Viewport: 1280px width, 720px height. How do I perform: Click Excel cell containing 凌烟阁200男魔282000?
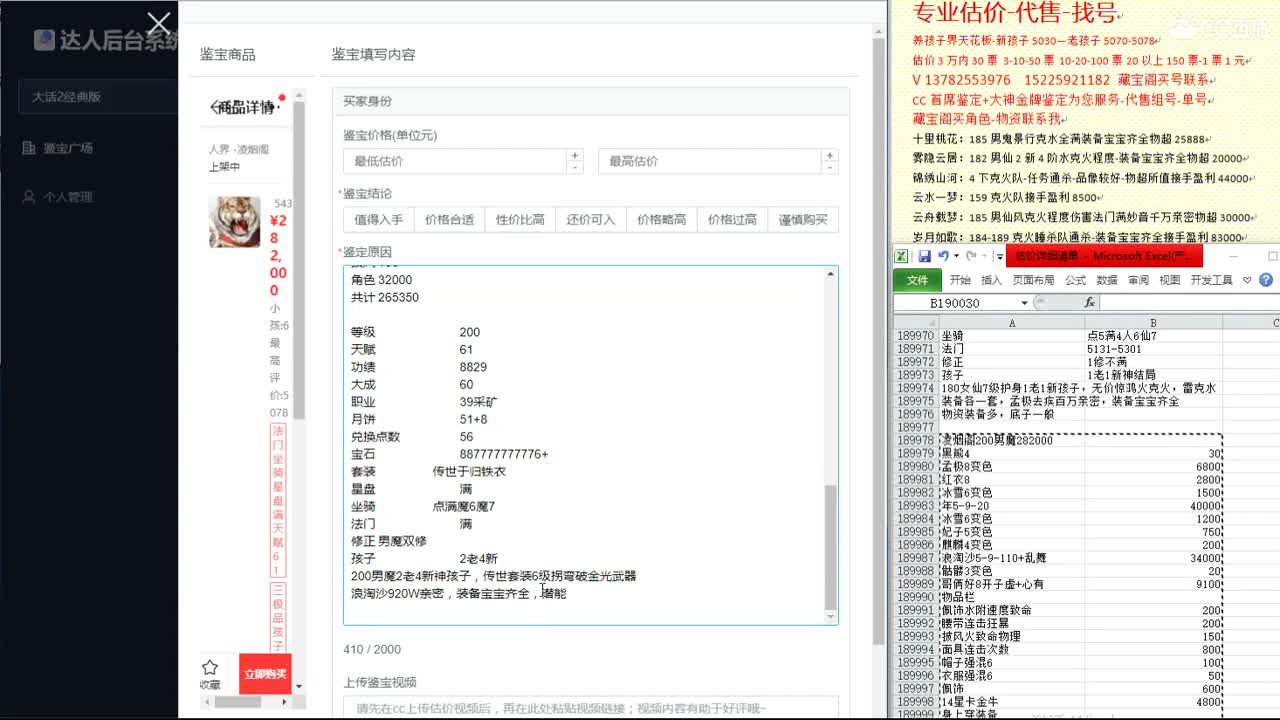(x=1012, y=440)
